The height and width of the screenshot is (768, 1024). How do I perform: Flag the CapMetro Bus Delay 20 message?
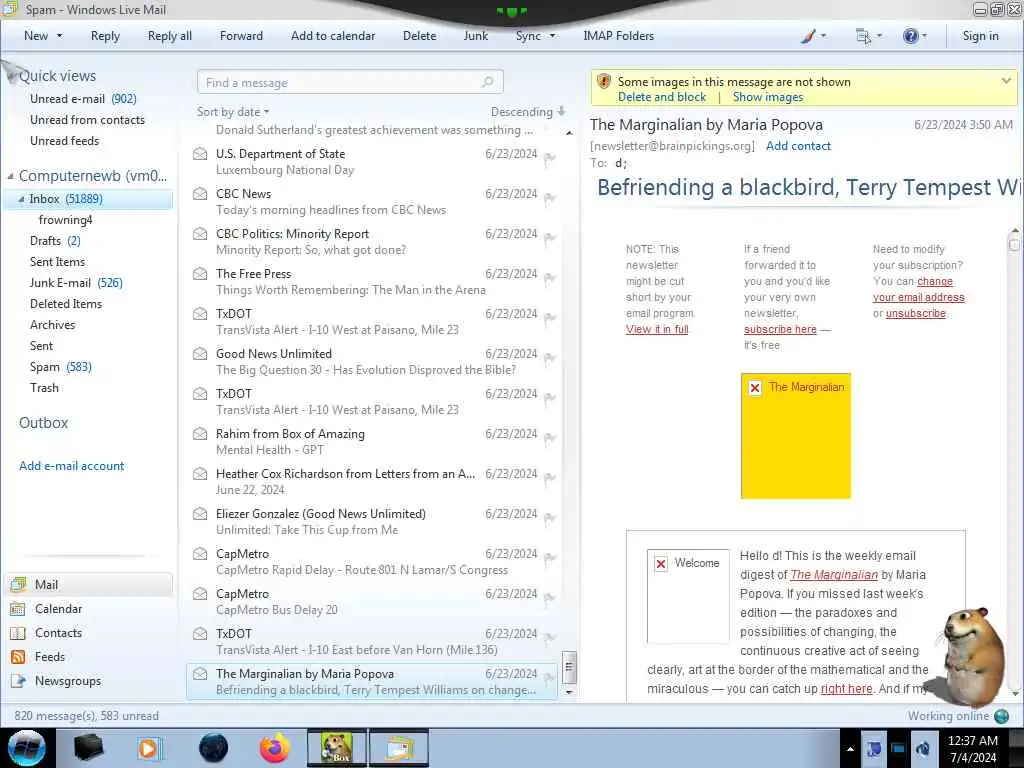pos(550,598)
